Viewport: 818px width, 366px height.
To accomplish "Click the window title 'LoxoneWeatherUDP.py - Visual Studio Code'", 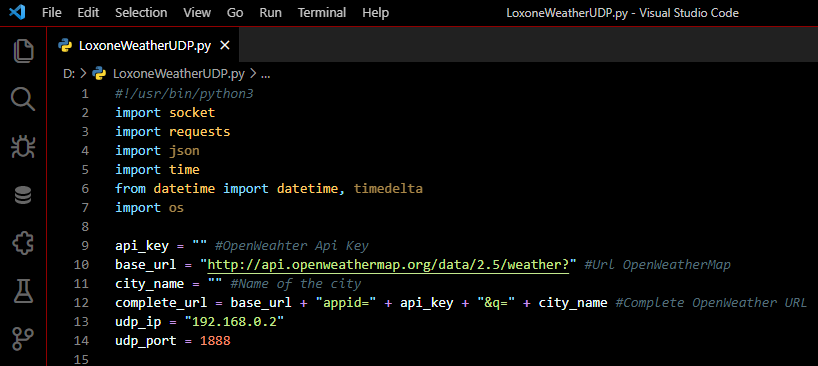I will (622, 13).
